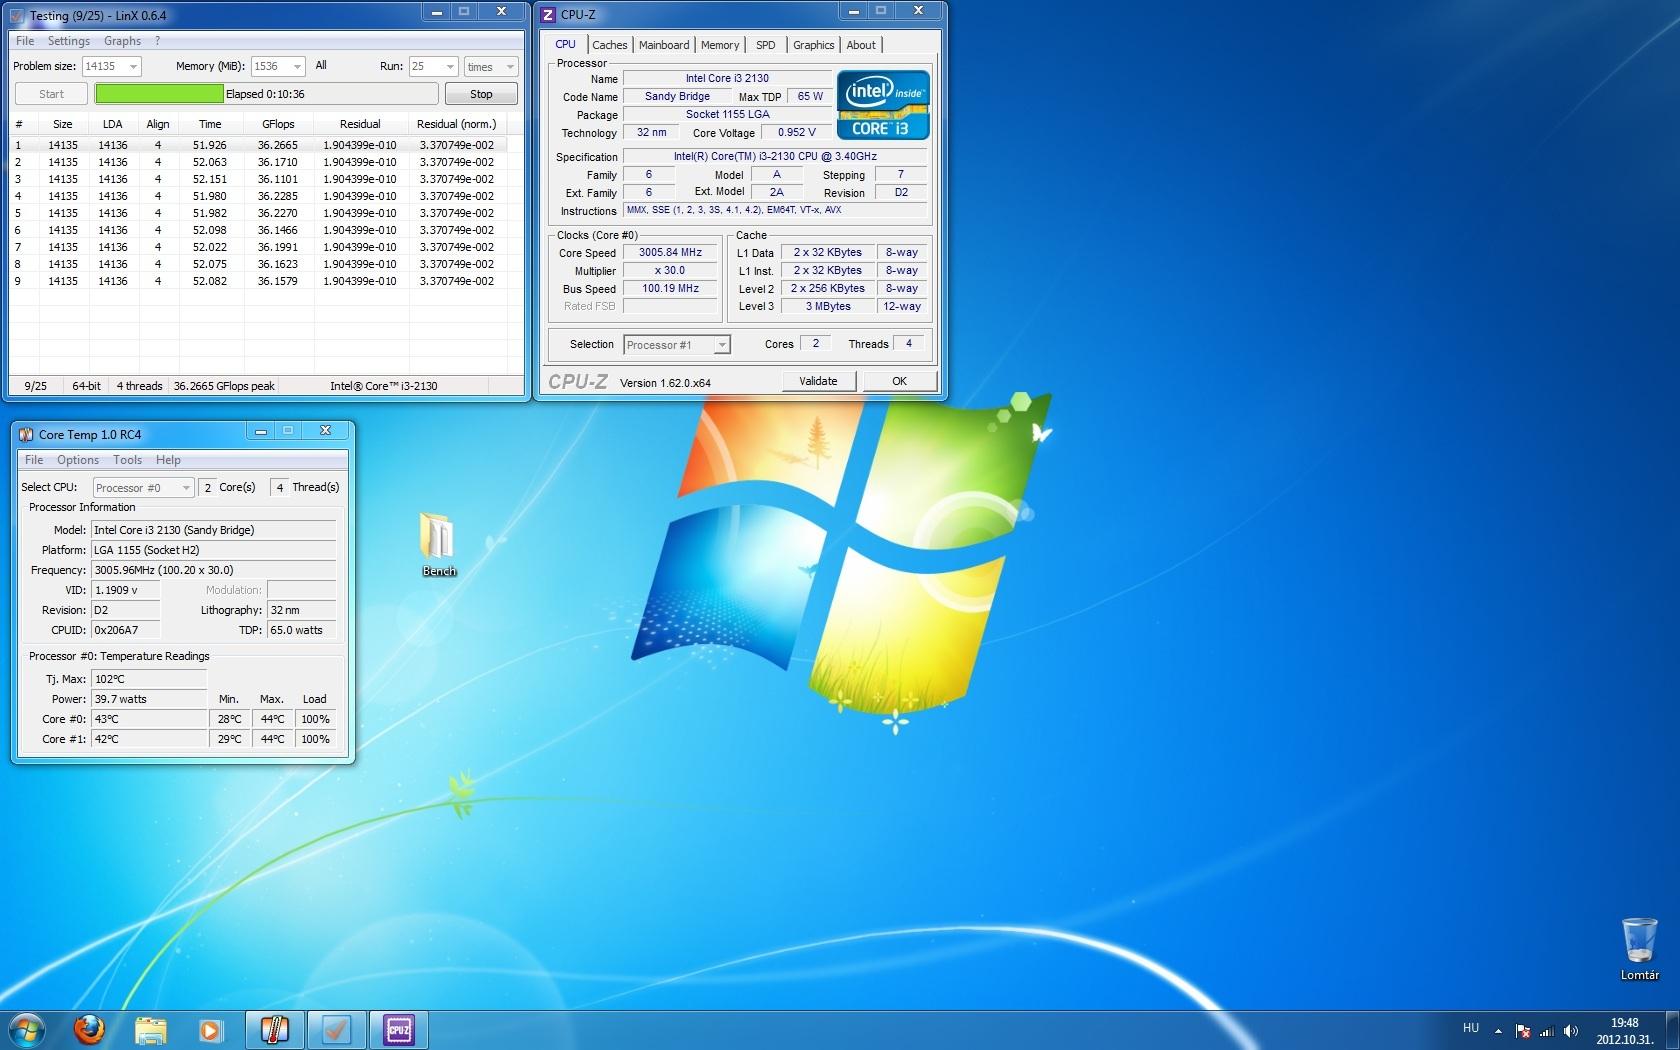Switch to Core Temp taskbar icon

pyautogui.click(x=273, y=1029)
